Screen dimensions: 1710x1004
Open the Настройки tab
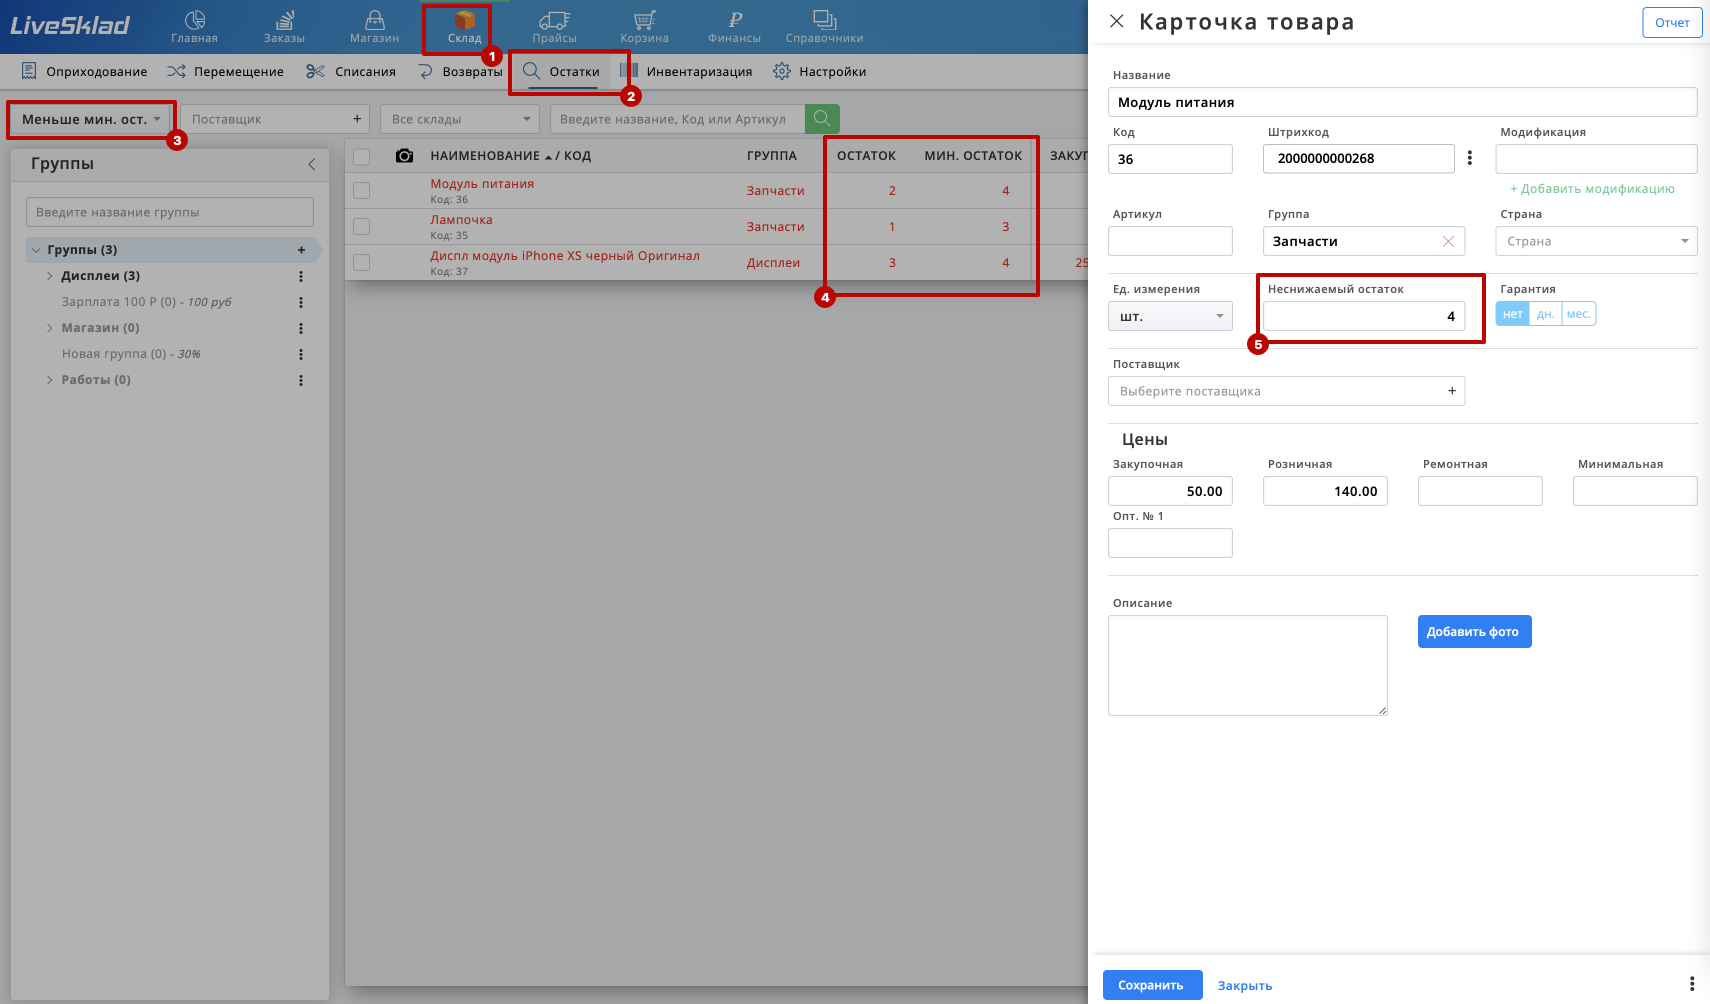tap(820, 71)
